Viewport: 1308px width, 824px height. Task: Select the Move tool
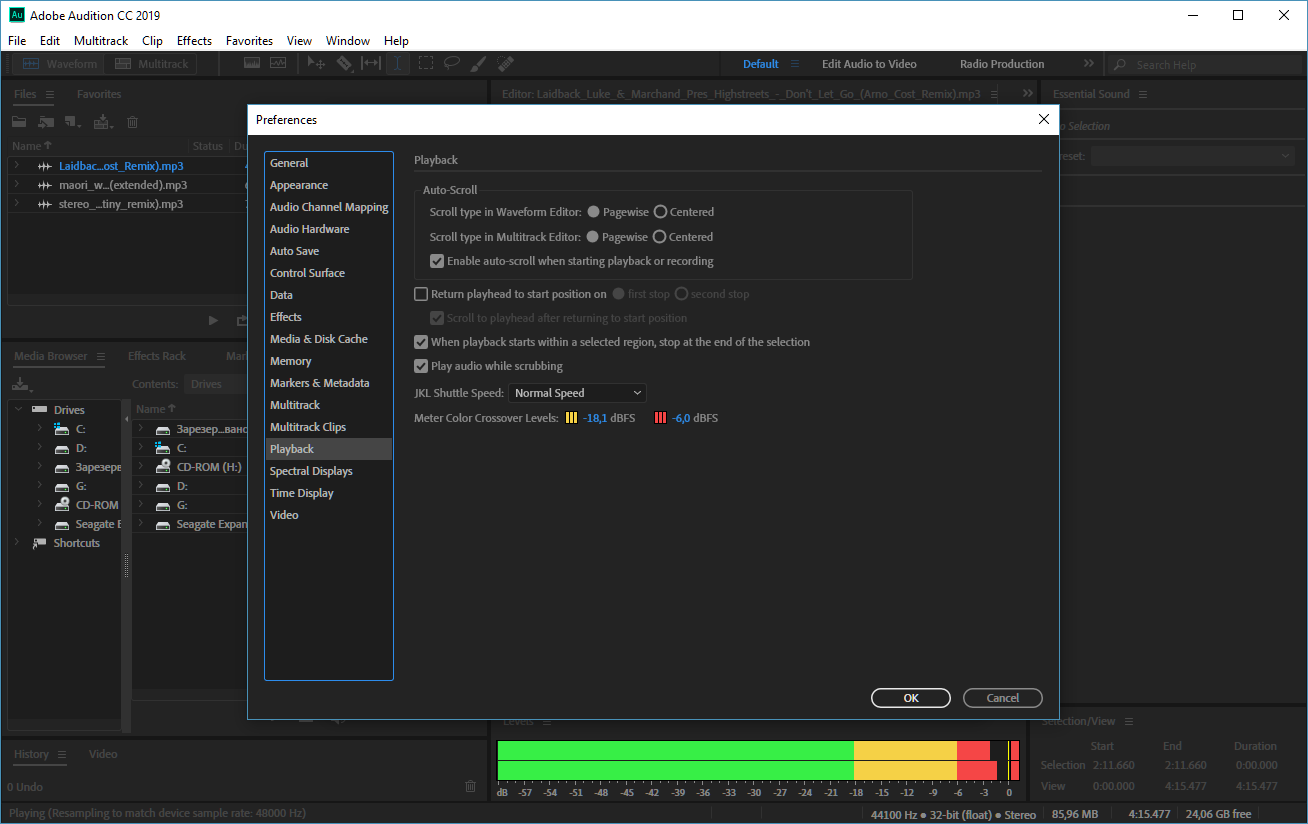pyautogui.click(x=317, y=63)
